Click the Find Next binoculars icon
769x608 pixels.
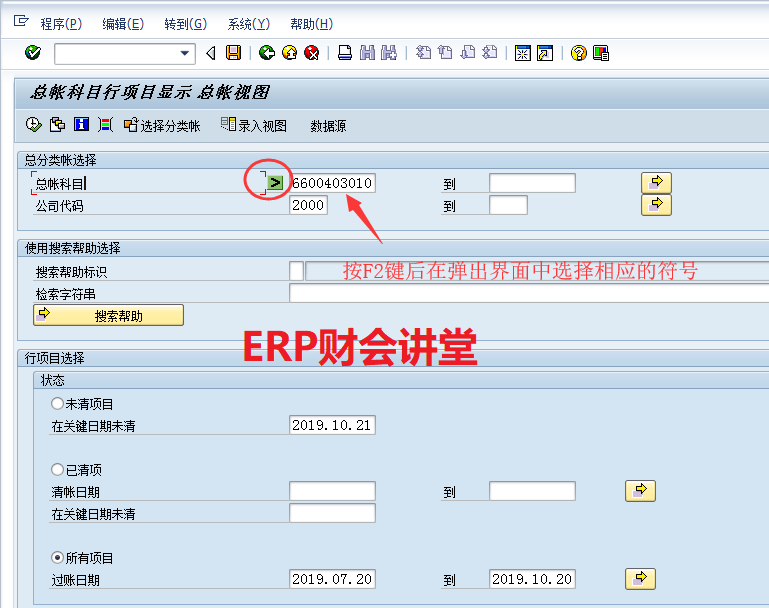(x=389, y=52)
